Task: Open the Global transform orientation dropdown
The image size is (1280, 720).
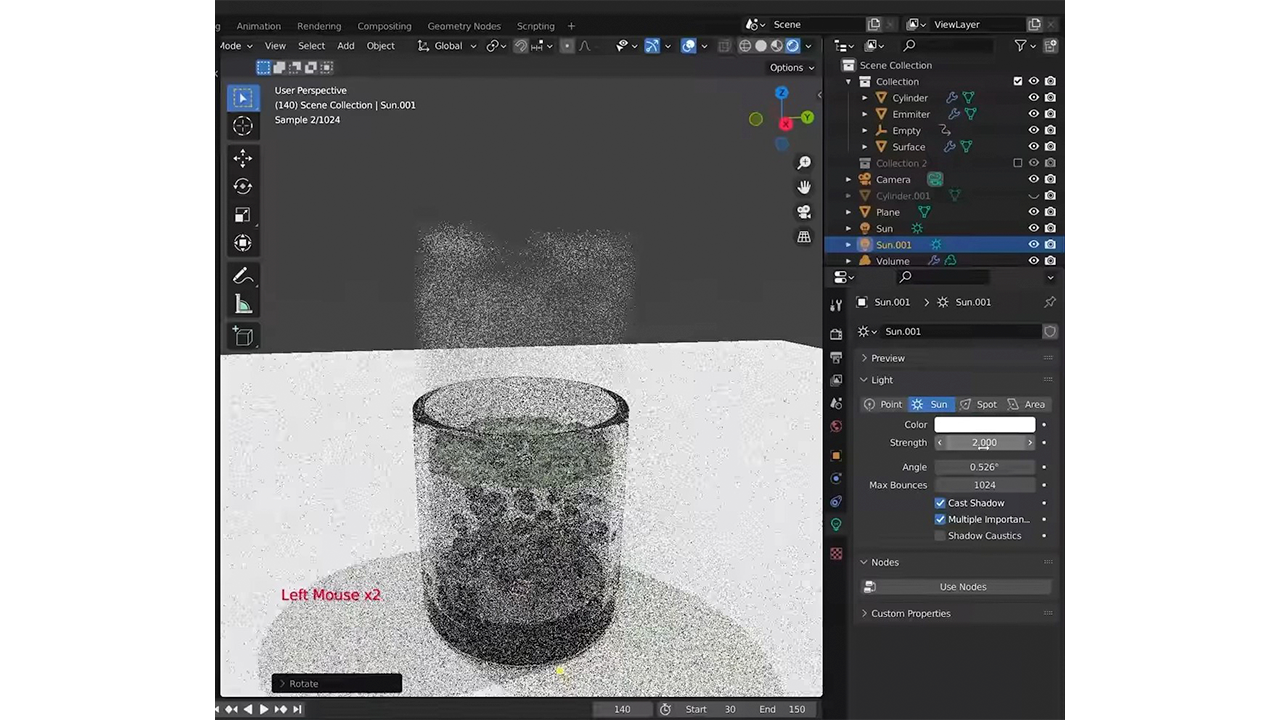Action: pyautogui.click(x=448, y=46)
